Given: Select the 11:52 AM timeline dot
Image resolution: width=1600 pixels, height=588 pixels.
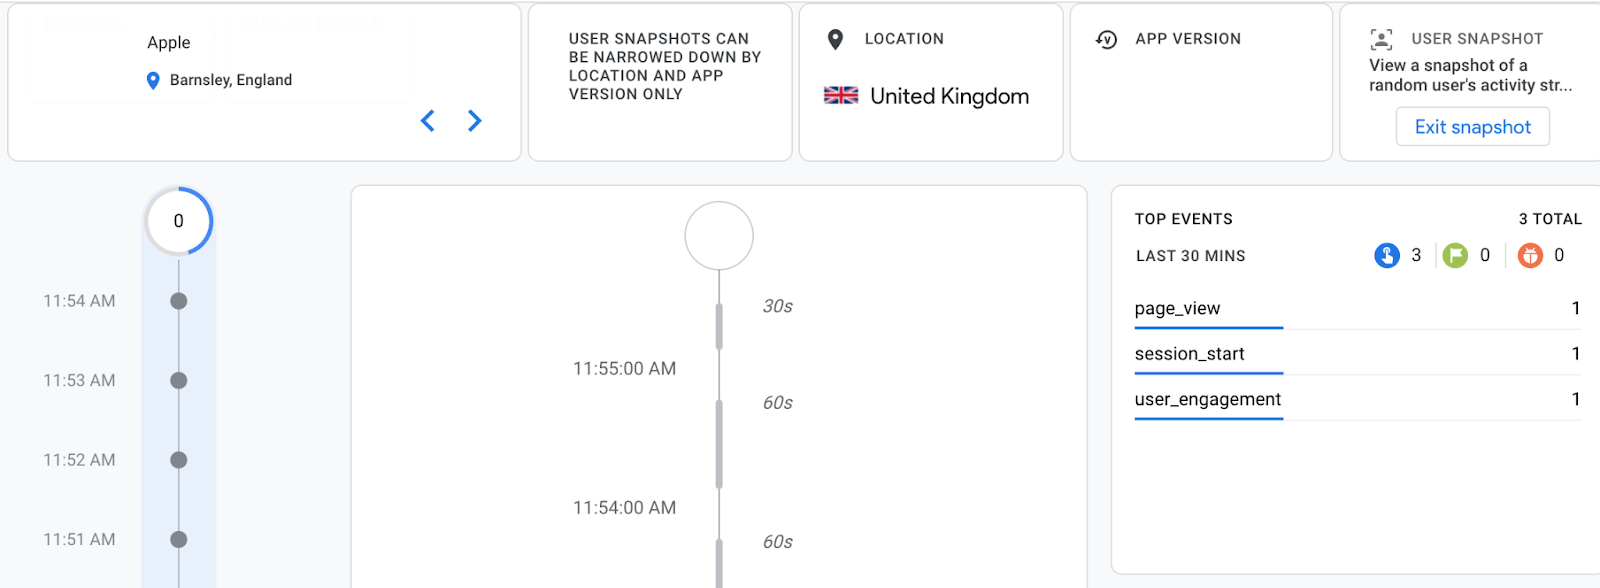Looking at the screenshot, I should coord(179,460).
